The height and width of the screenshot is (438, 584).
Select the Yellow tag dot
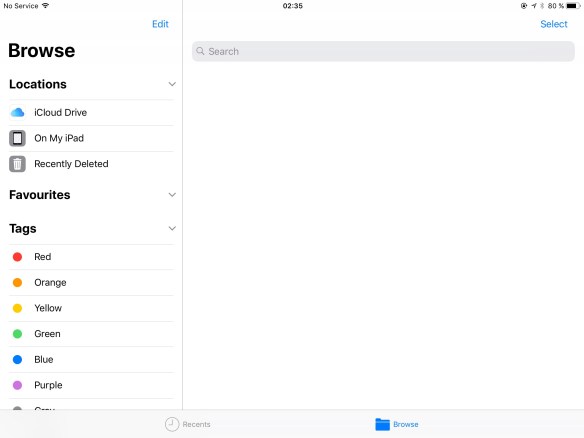[17, 308]
